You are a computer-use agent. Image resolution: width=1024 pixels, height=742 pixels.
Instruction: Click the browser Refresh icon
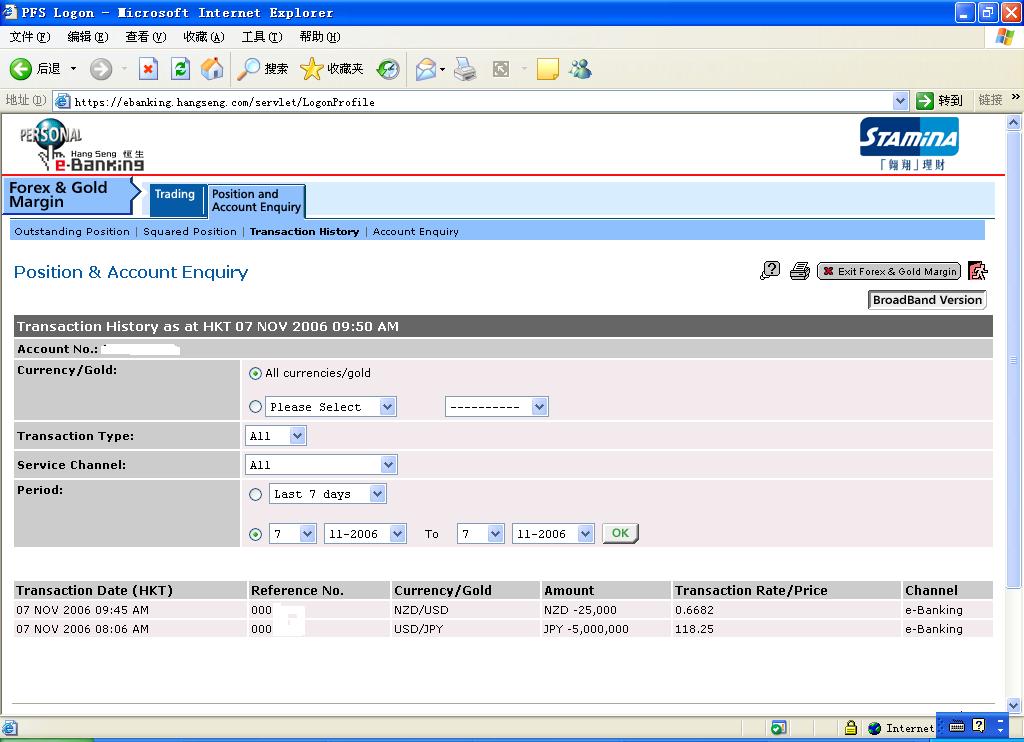180,68
